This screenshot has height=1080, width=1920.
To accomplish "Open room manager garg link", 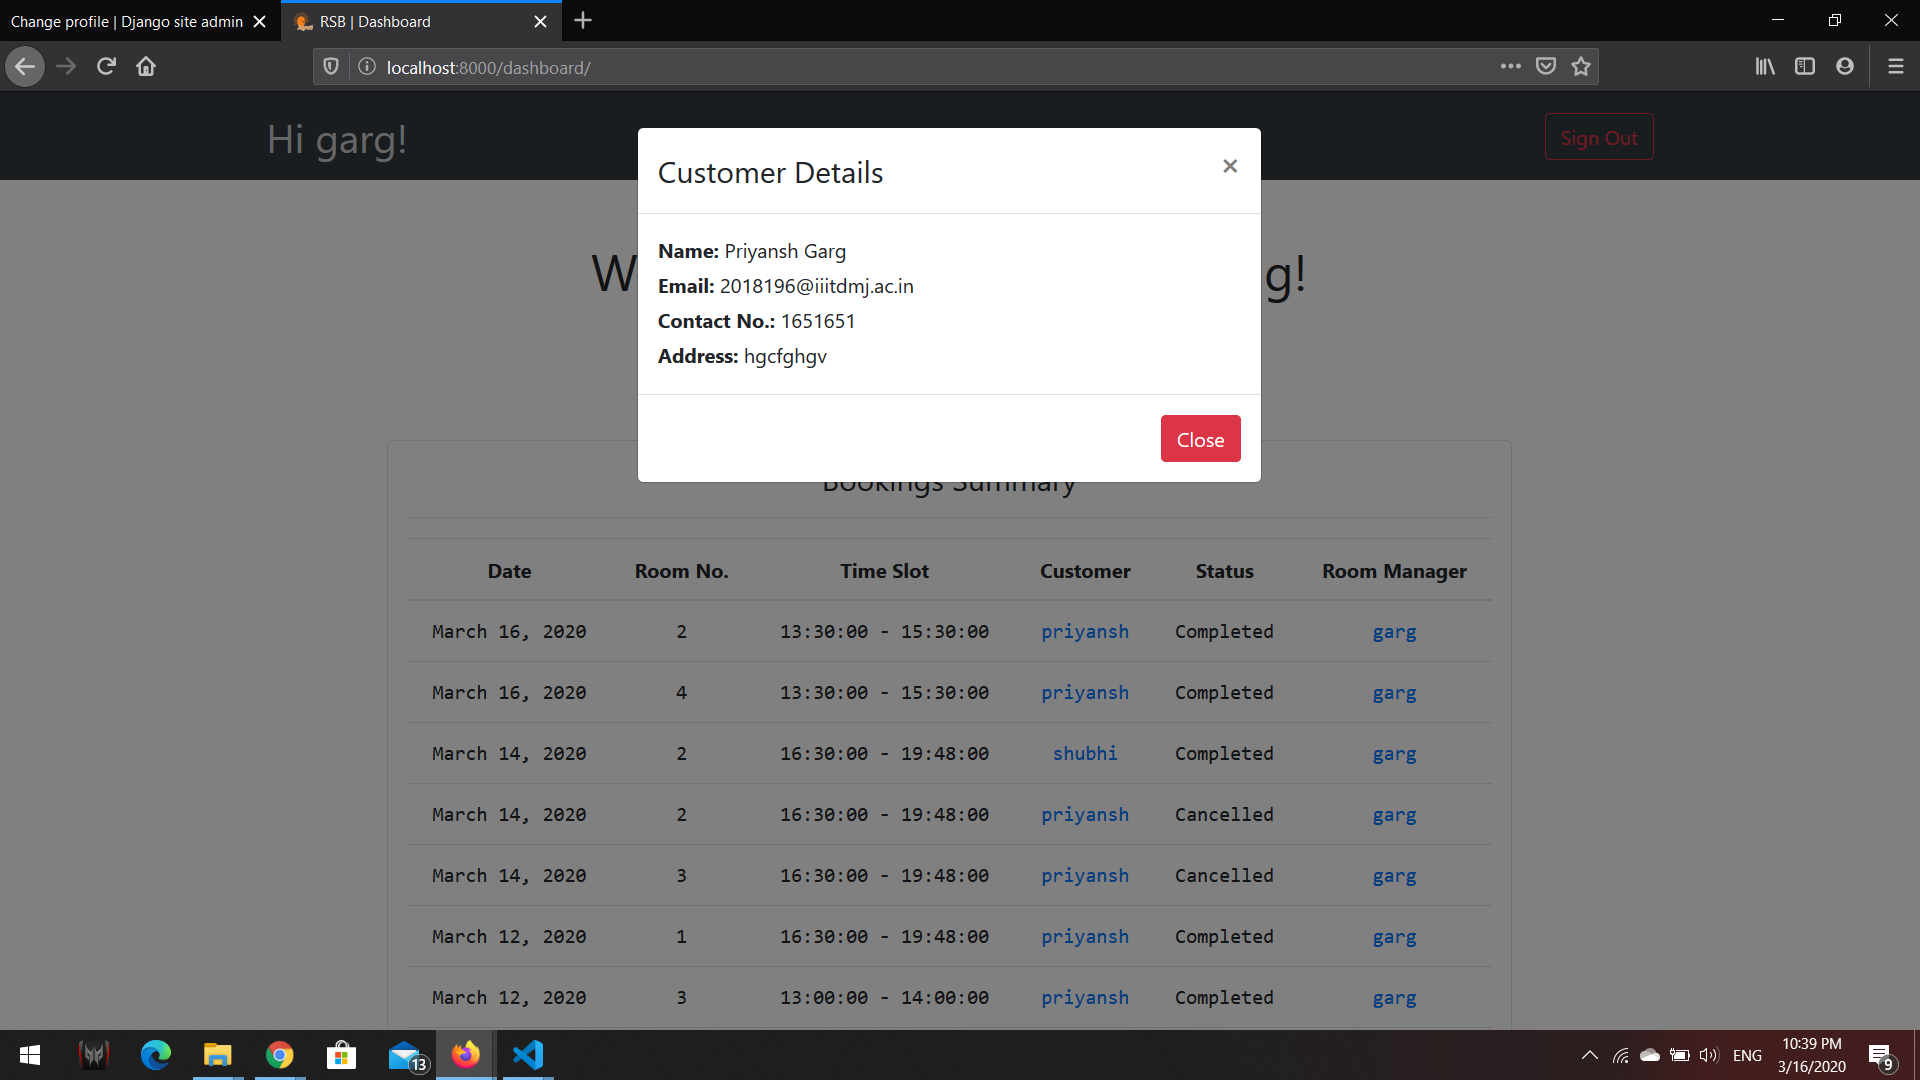I will tap(1394, 631).
